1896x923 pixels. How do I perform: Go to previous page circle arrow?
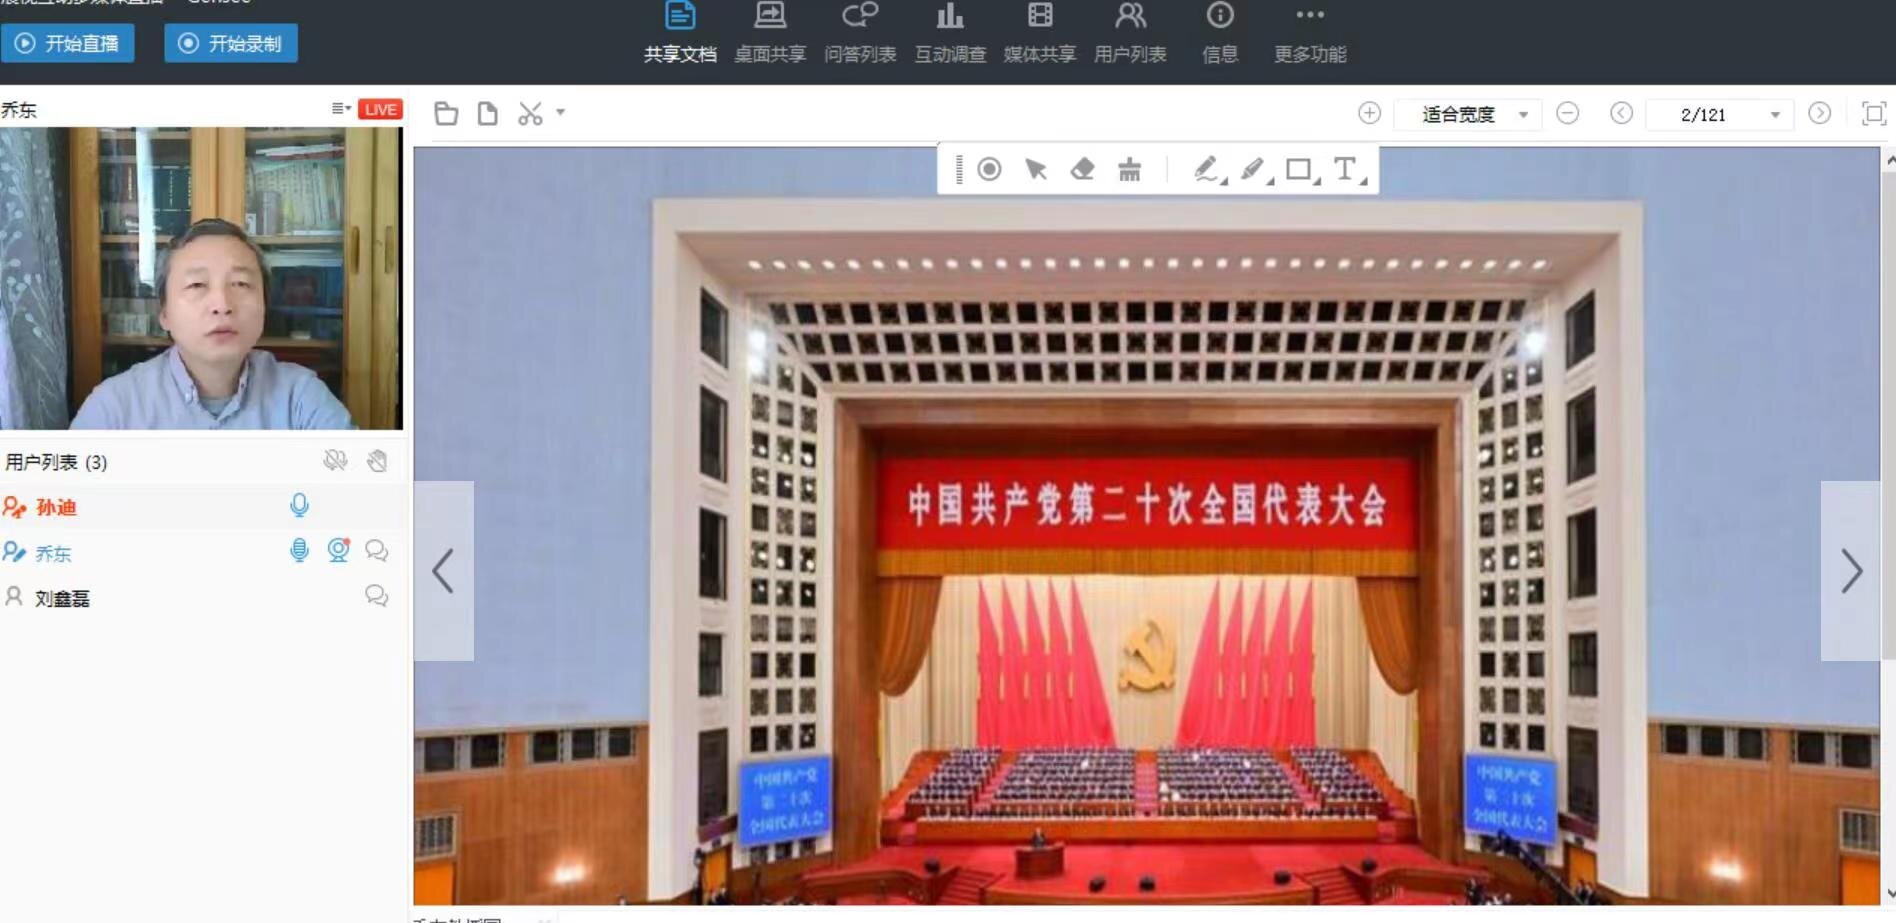tap(1622, 113)
